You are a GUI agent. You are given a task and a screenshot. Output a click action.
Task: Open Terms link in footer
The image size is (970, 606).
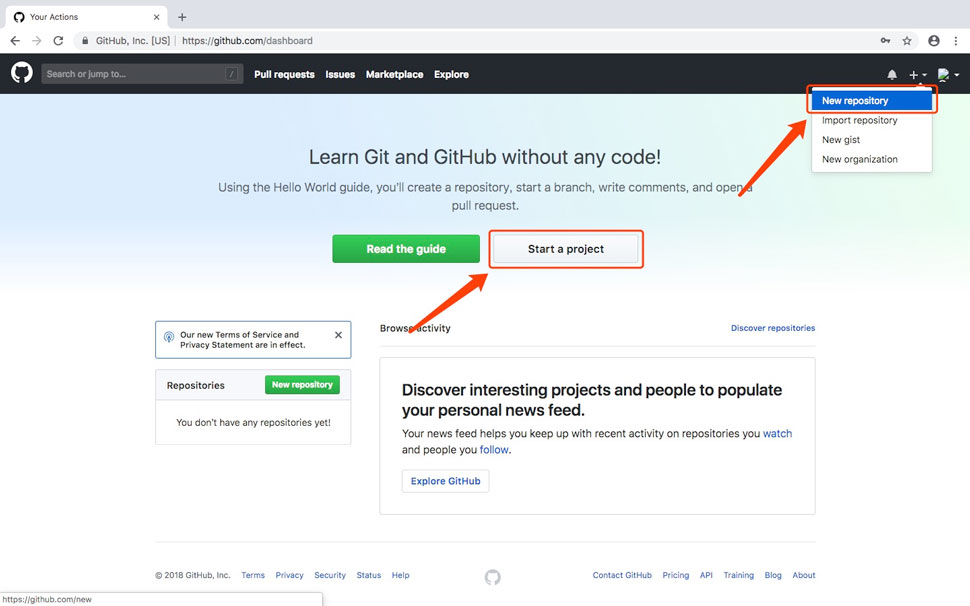point(253,575)
